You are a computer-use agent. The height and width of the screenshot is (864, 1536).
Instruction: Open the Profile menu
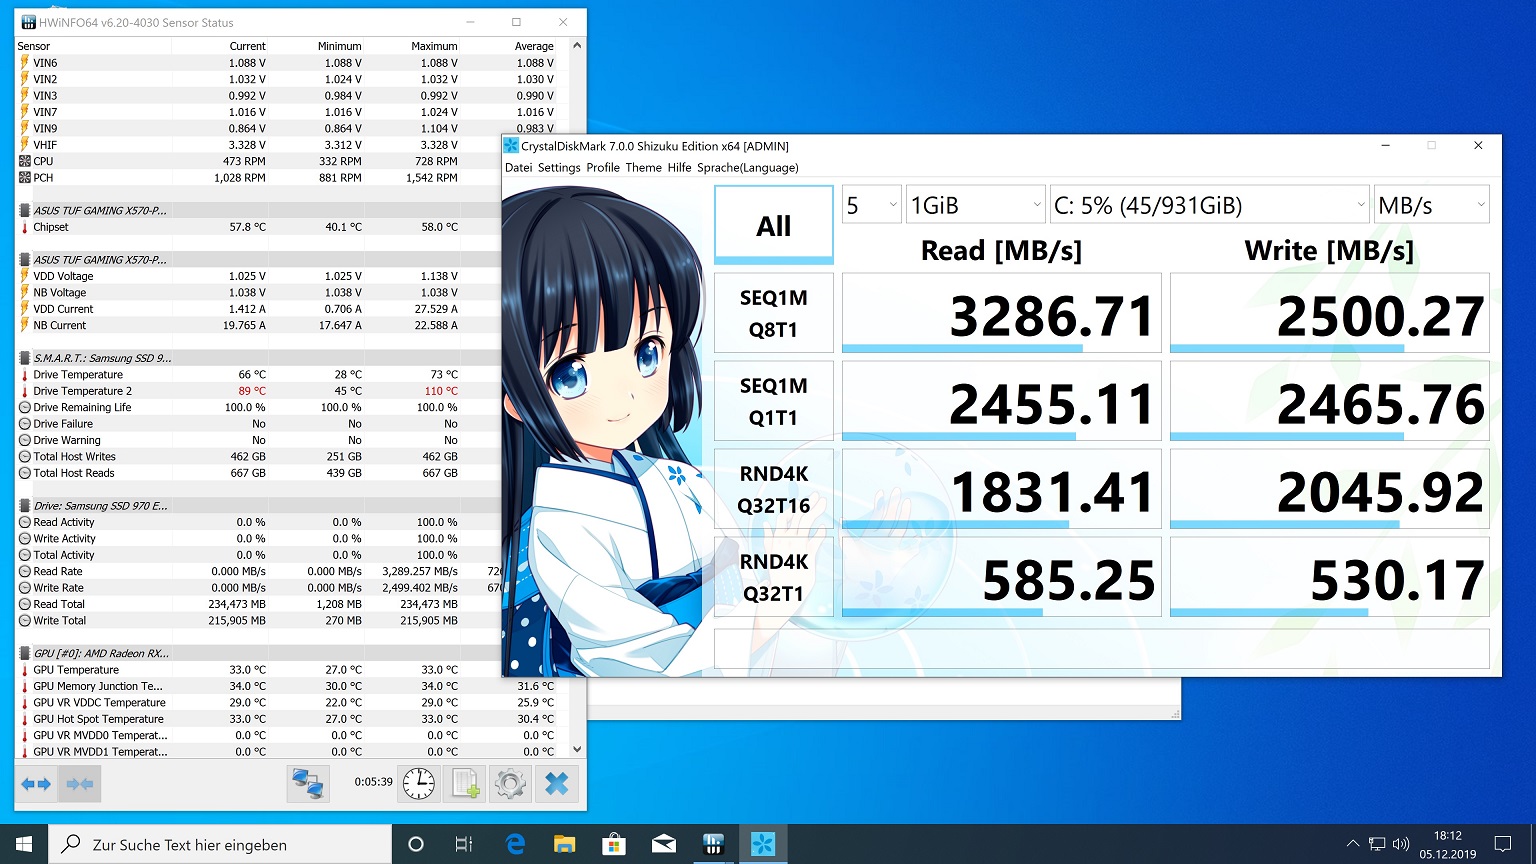coord(603,168)
